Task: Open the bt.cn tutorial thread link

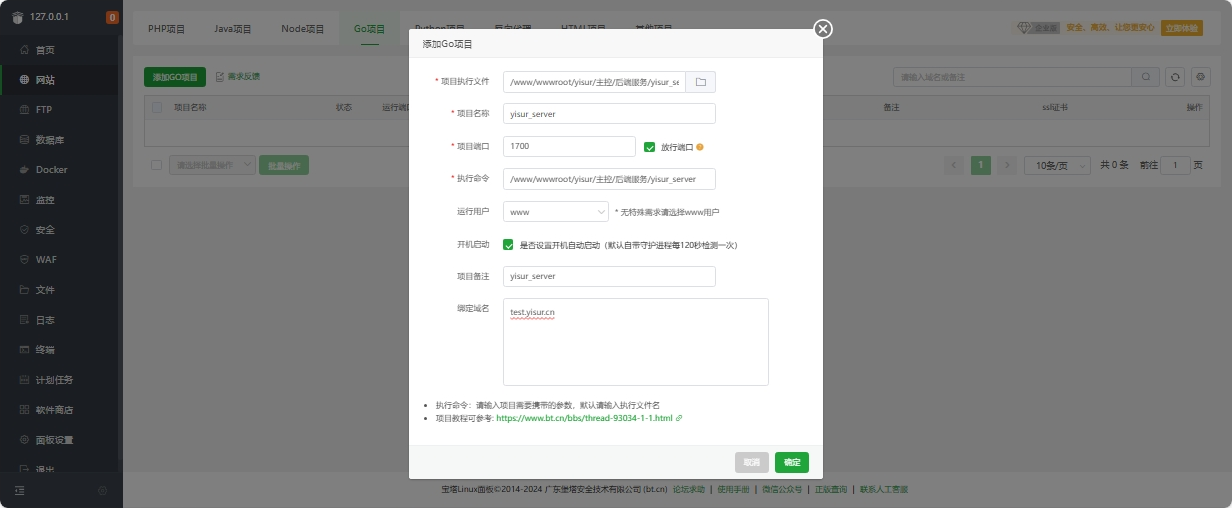Action: (584, 418)
